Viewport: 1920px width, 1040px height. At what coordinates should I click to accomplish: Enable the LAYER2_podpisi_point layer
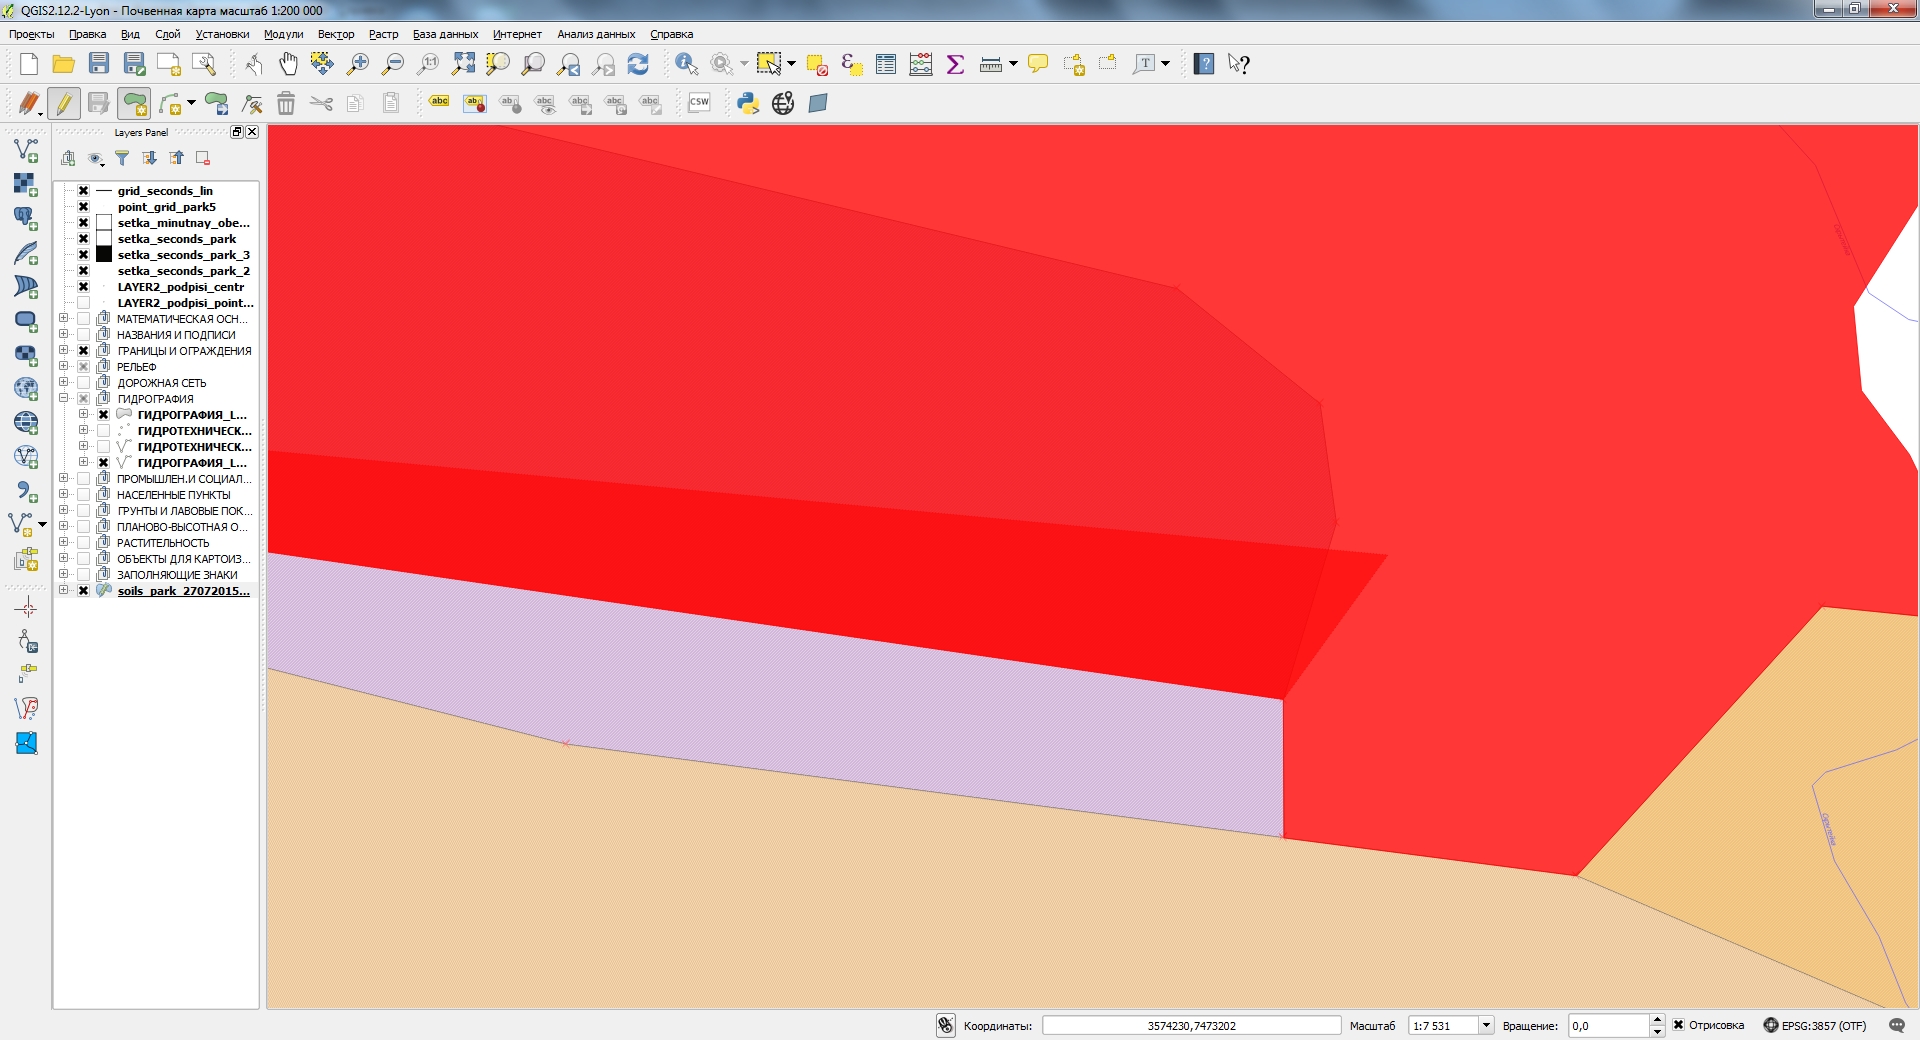tap(82, 303)
